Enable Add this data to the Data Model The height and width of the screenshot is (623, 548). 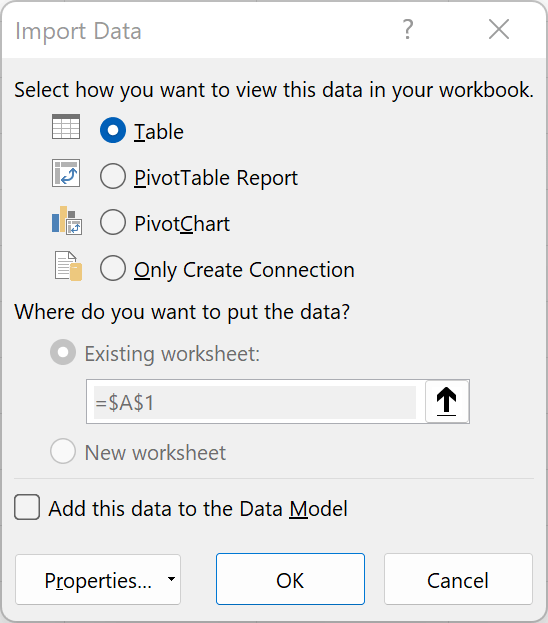click(x=27, y=507)
